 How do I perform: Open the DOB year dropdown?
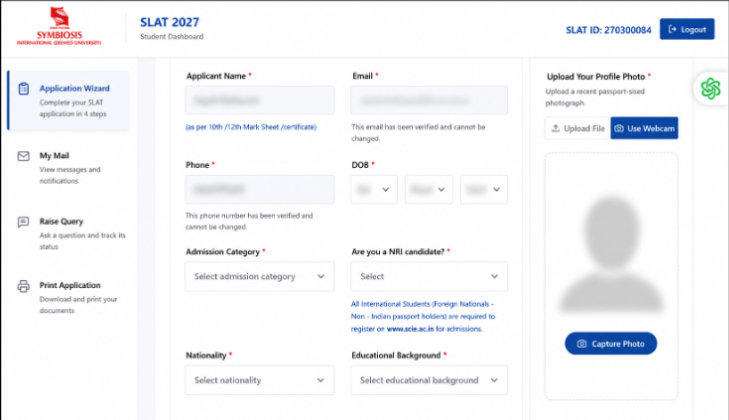click(484, 189)
